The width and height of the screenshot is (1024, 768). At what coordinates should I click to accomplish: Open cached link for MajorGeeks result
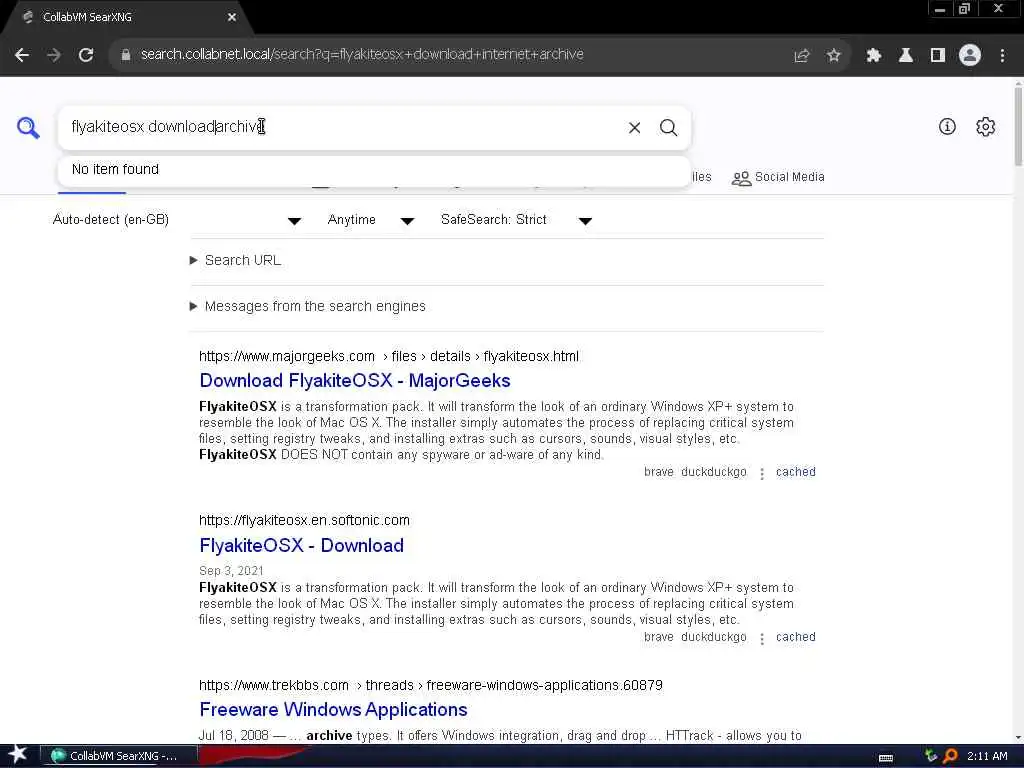tap(795, 472)
